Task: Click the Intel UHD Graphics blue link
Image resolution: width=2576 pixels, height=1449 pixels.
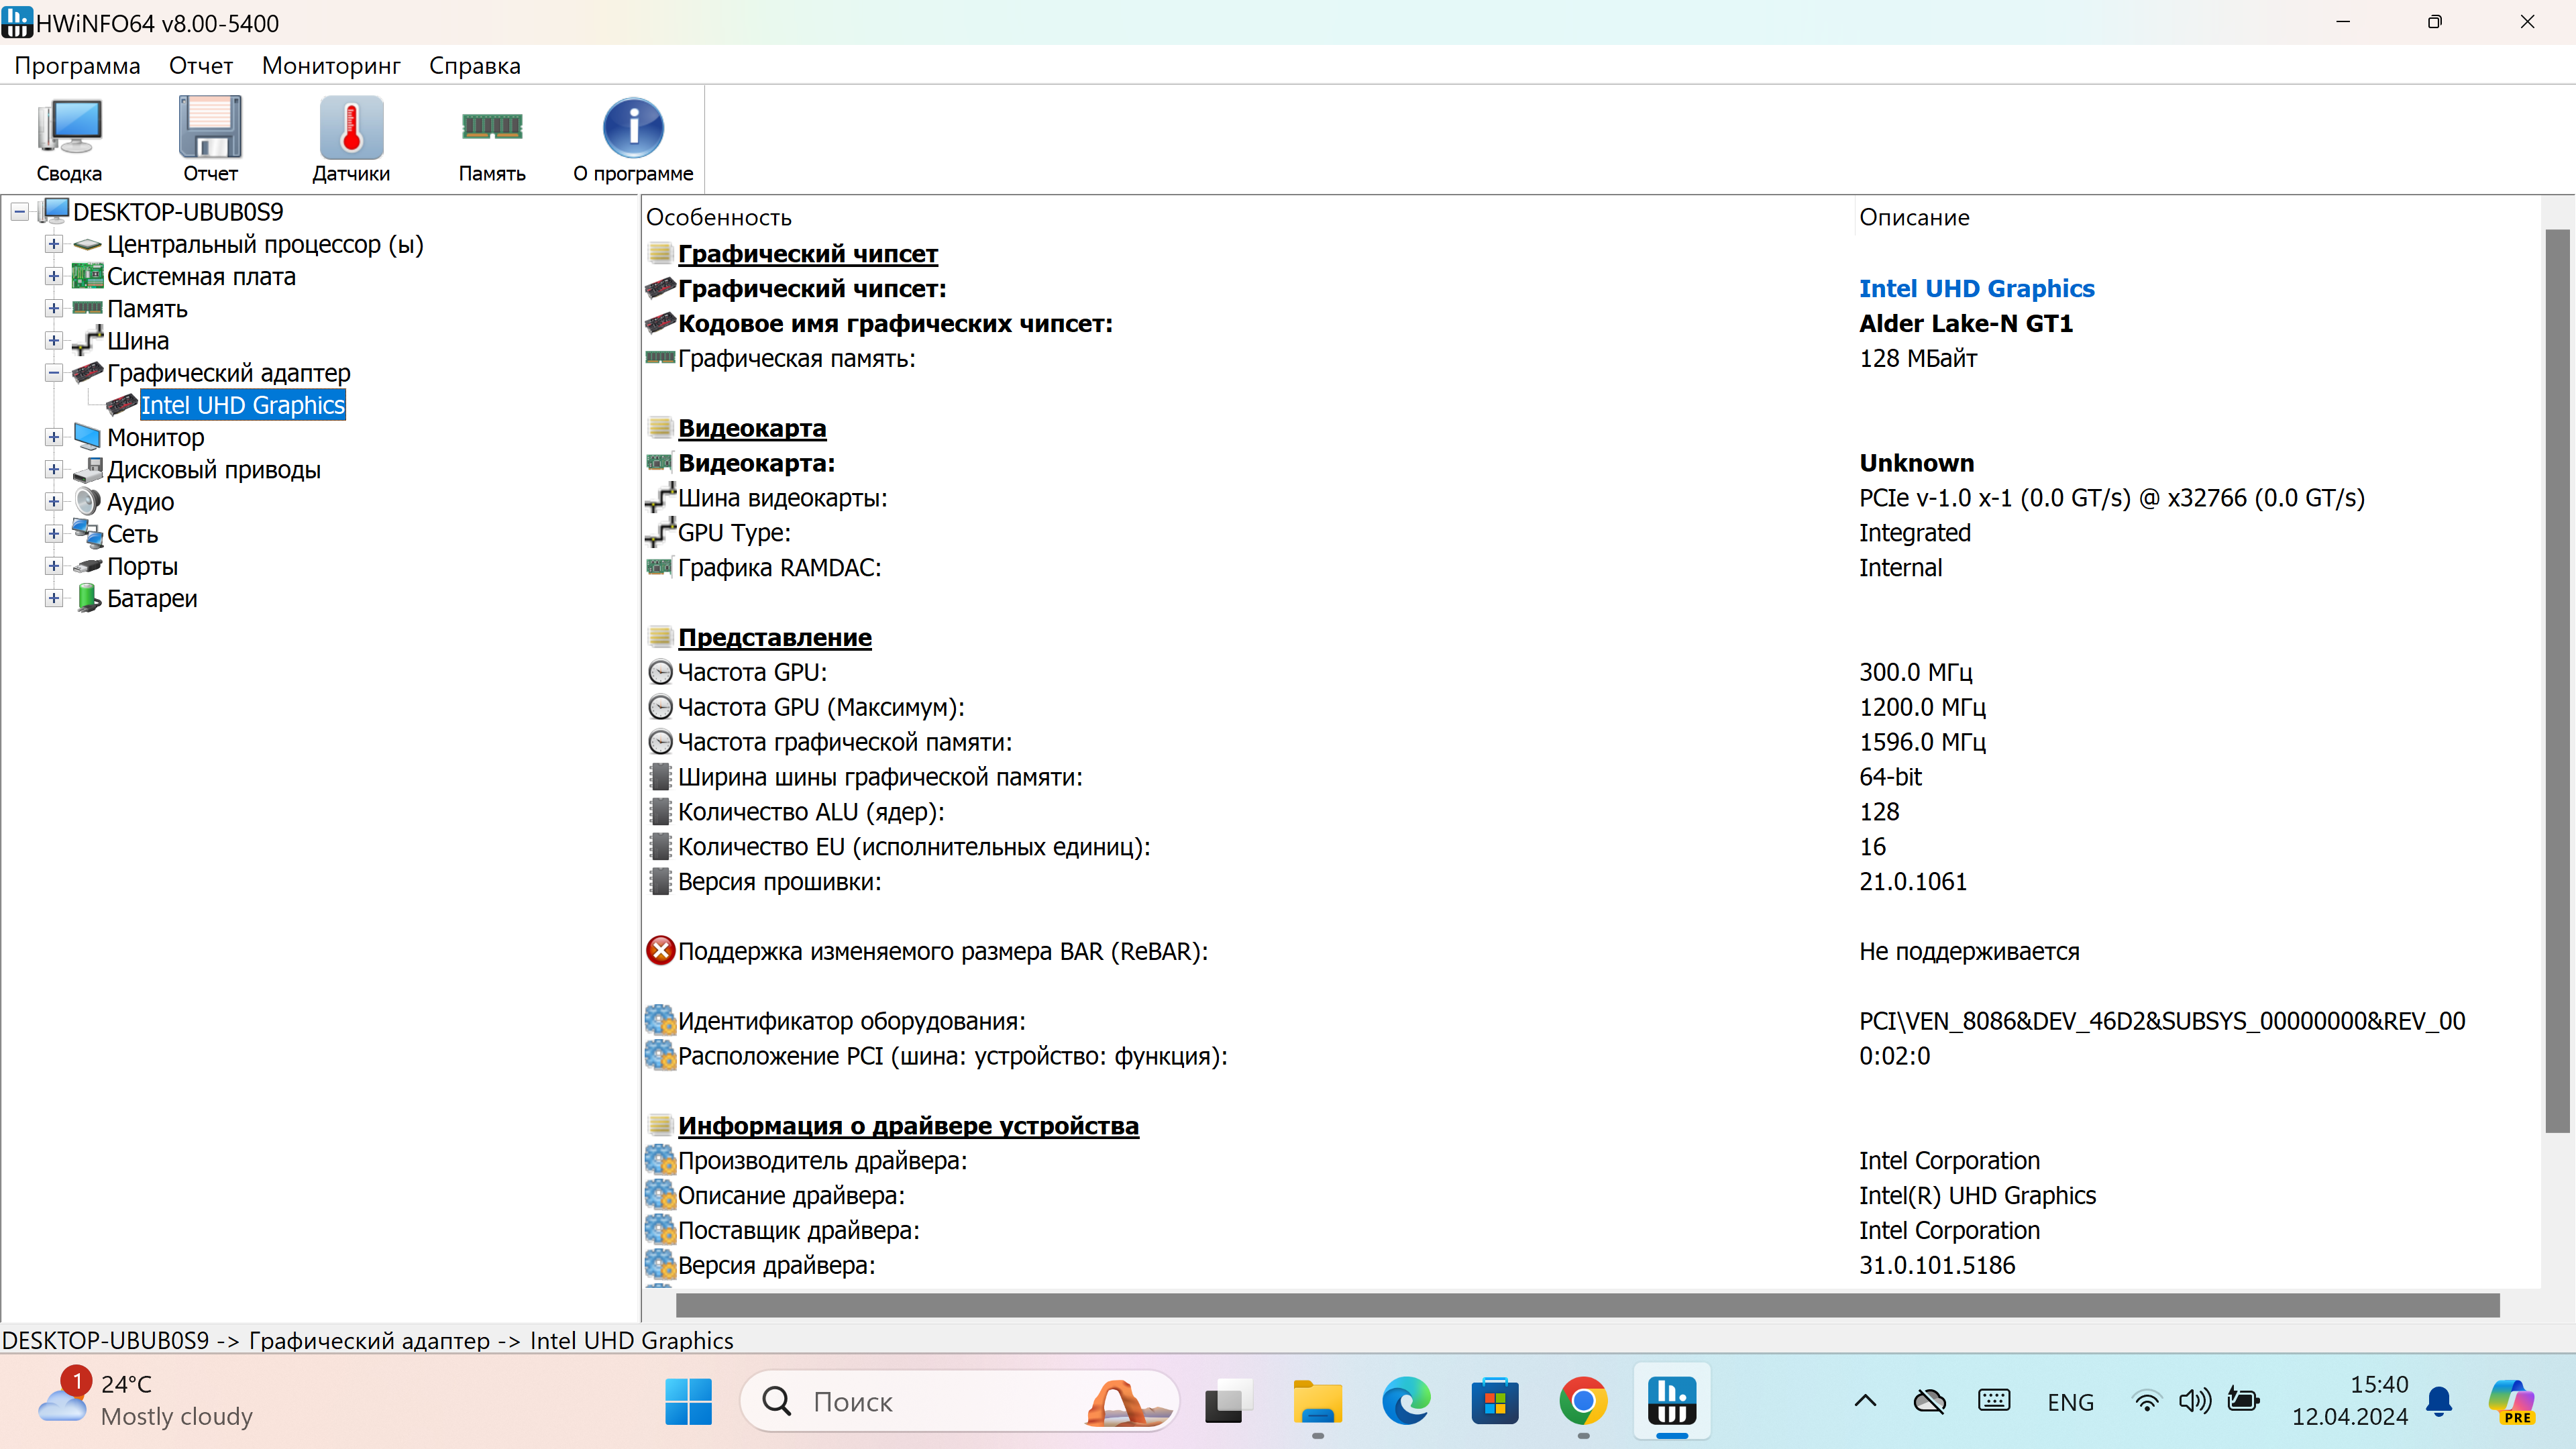Action: pos(1976,288)
